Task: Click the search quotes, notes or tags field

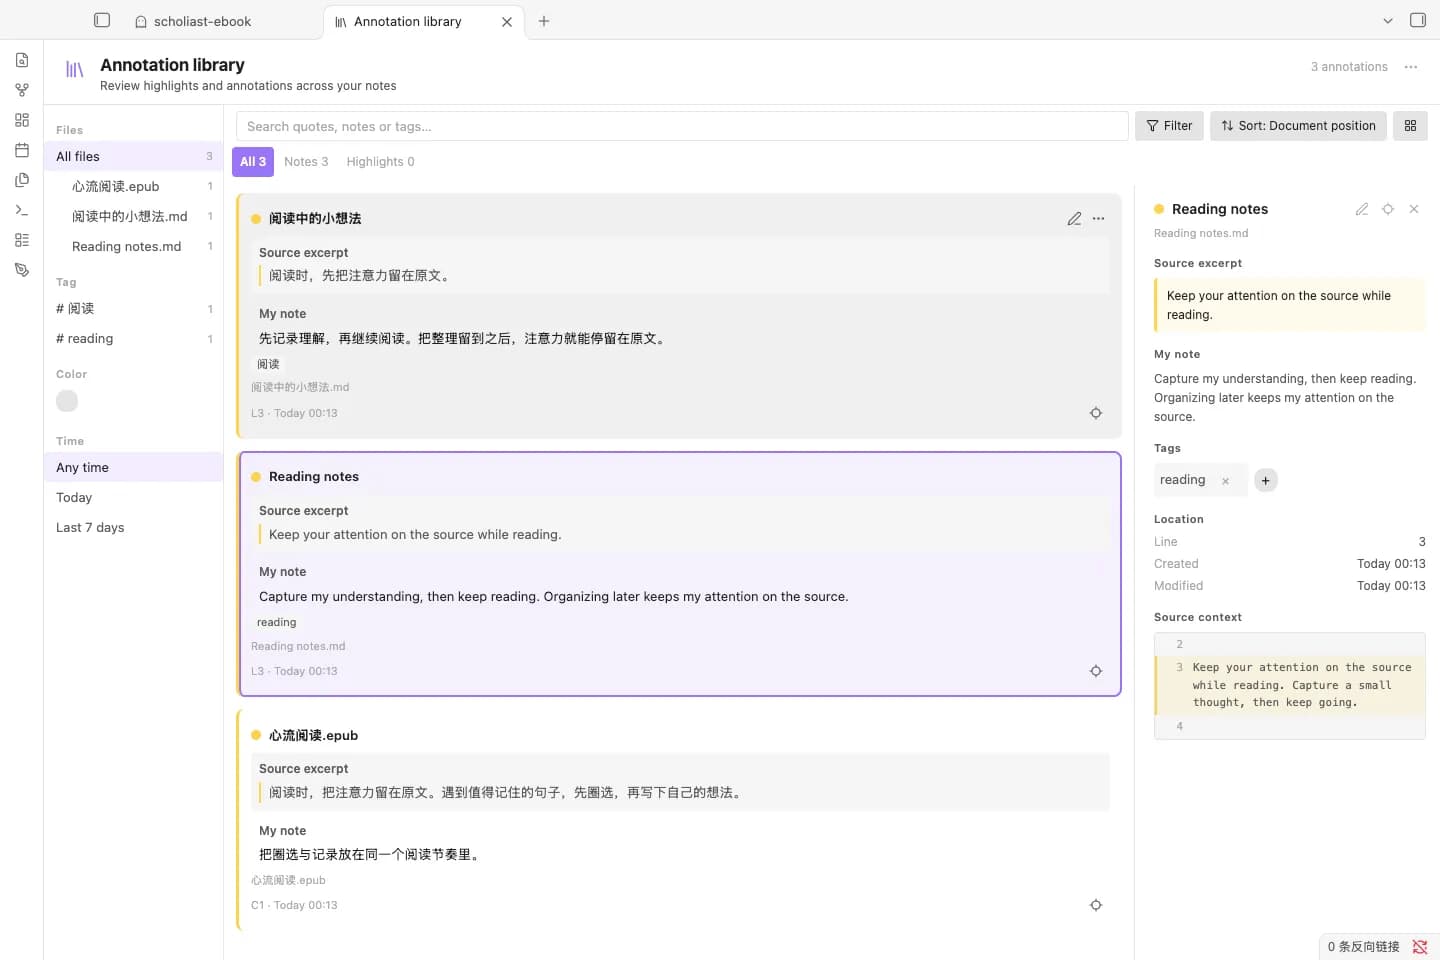Action: (x=682, y=126)
